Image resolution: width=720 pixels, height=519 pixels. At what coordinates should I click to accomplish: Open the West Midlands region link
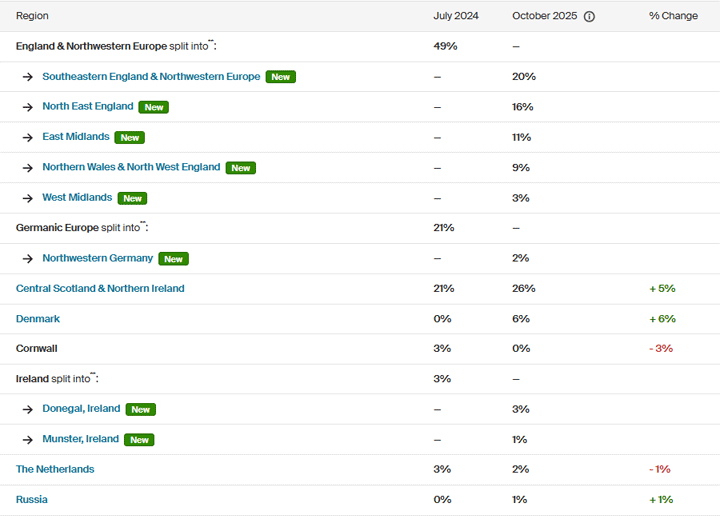coord(77,197)
